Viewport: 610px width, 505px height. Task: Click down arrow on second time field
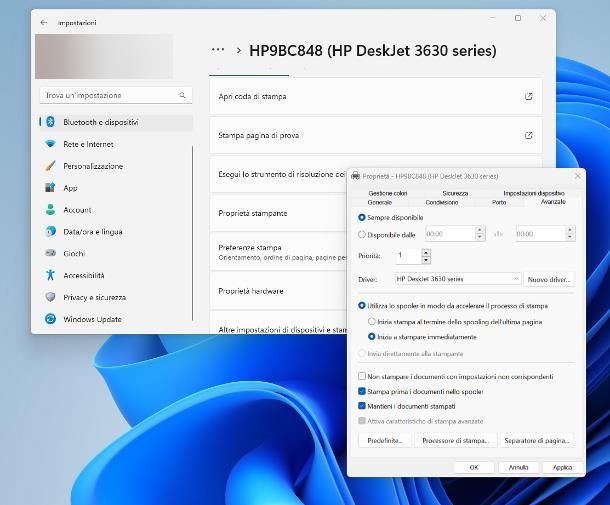(x=570, y=237)
